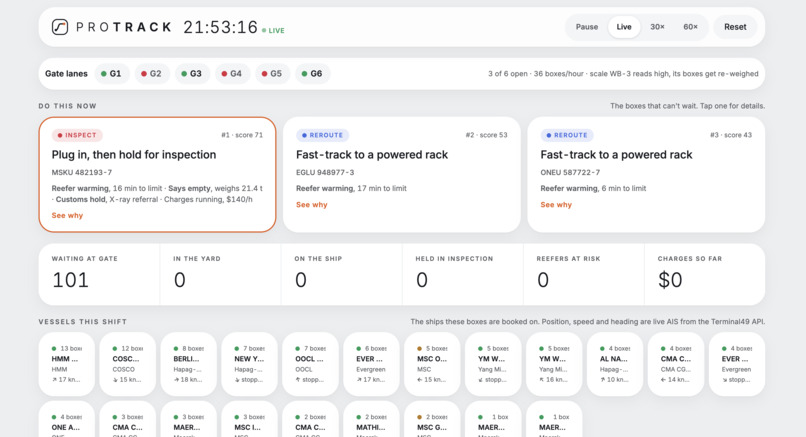Viewport: 806px width, 437px height.
Task: Open the On the Ship stat tile
Action: (342, 275)
